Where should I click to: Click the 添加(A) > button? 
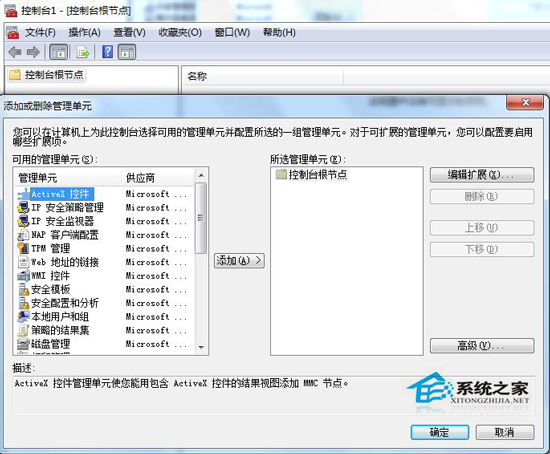click(x=239, y=261)
